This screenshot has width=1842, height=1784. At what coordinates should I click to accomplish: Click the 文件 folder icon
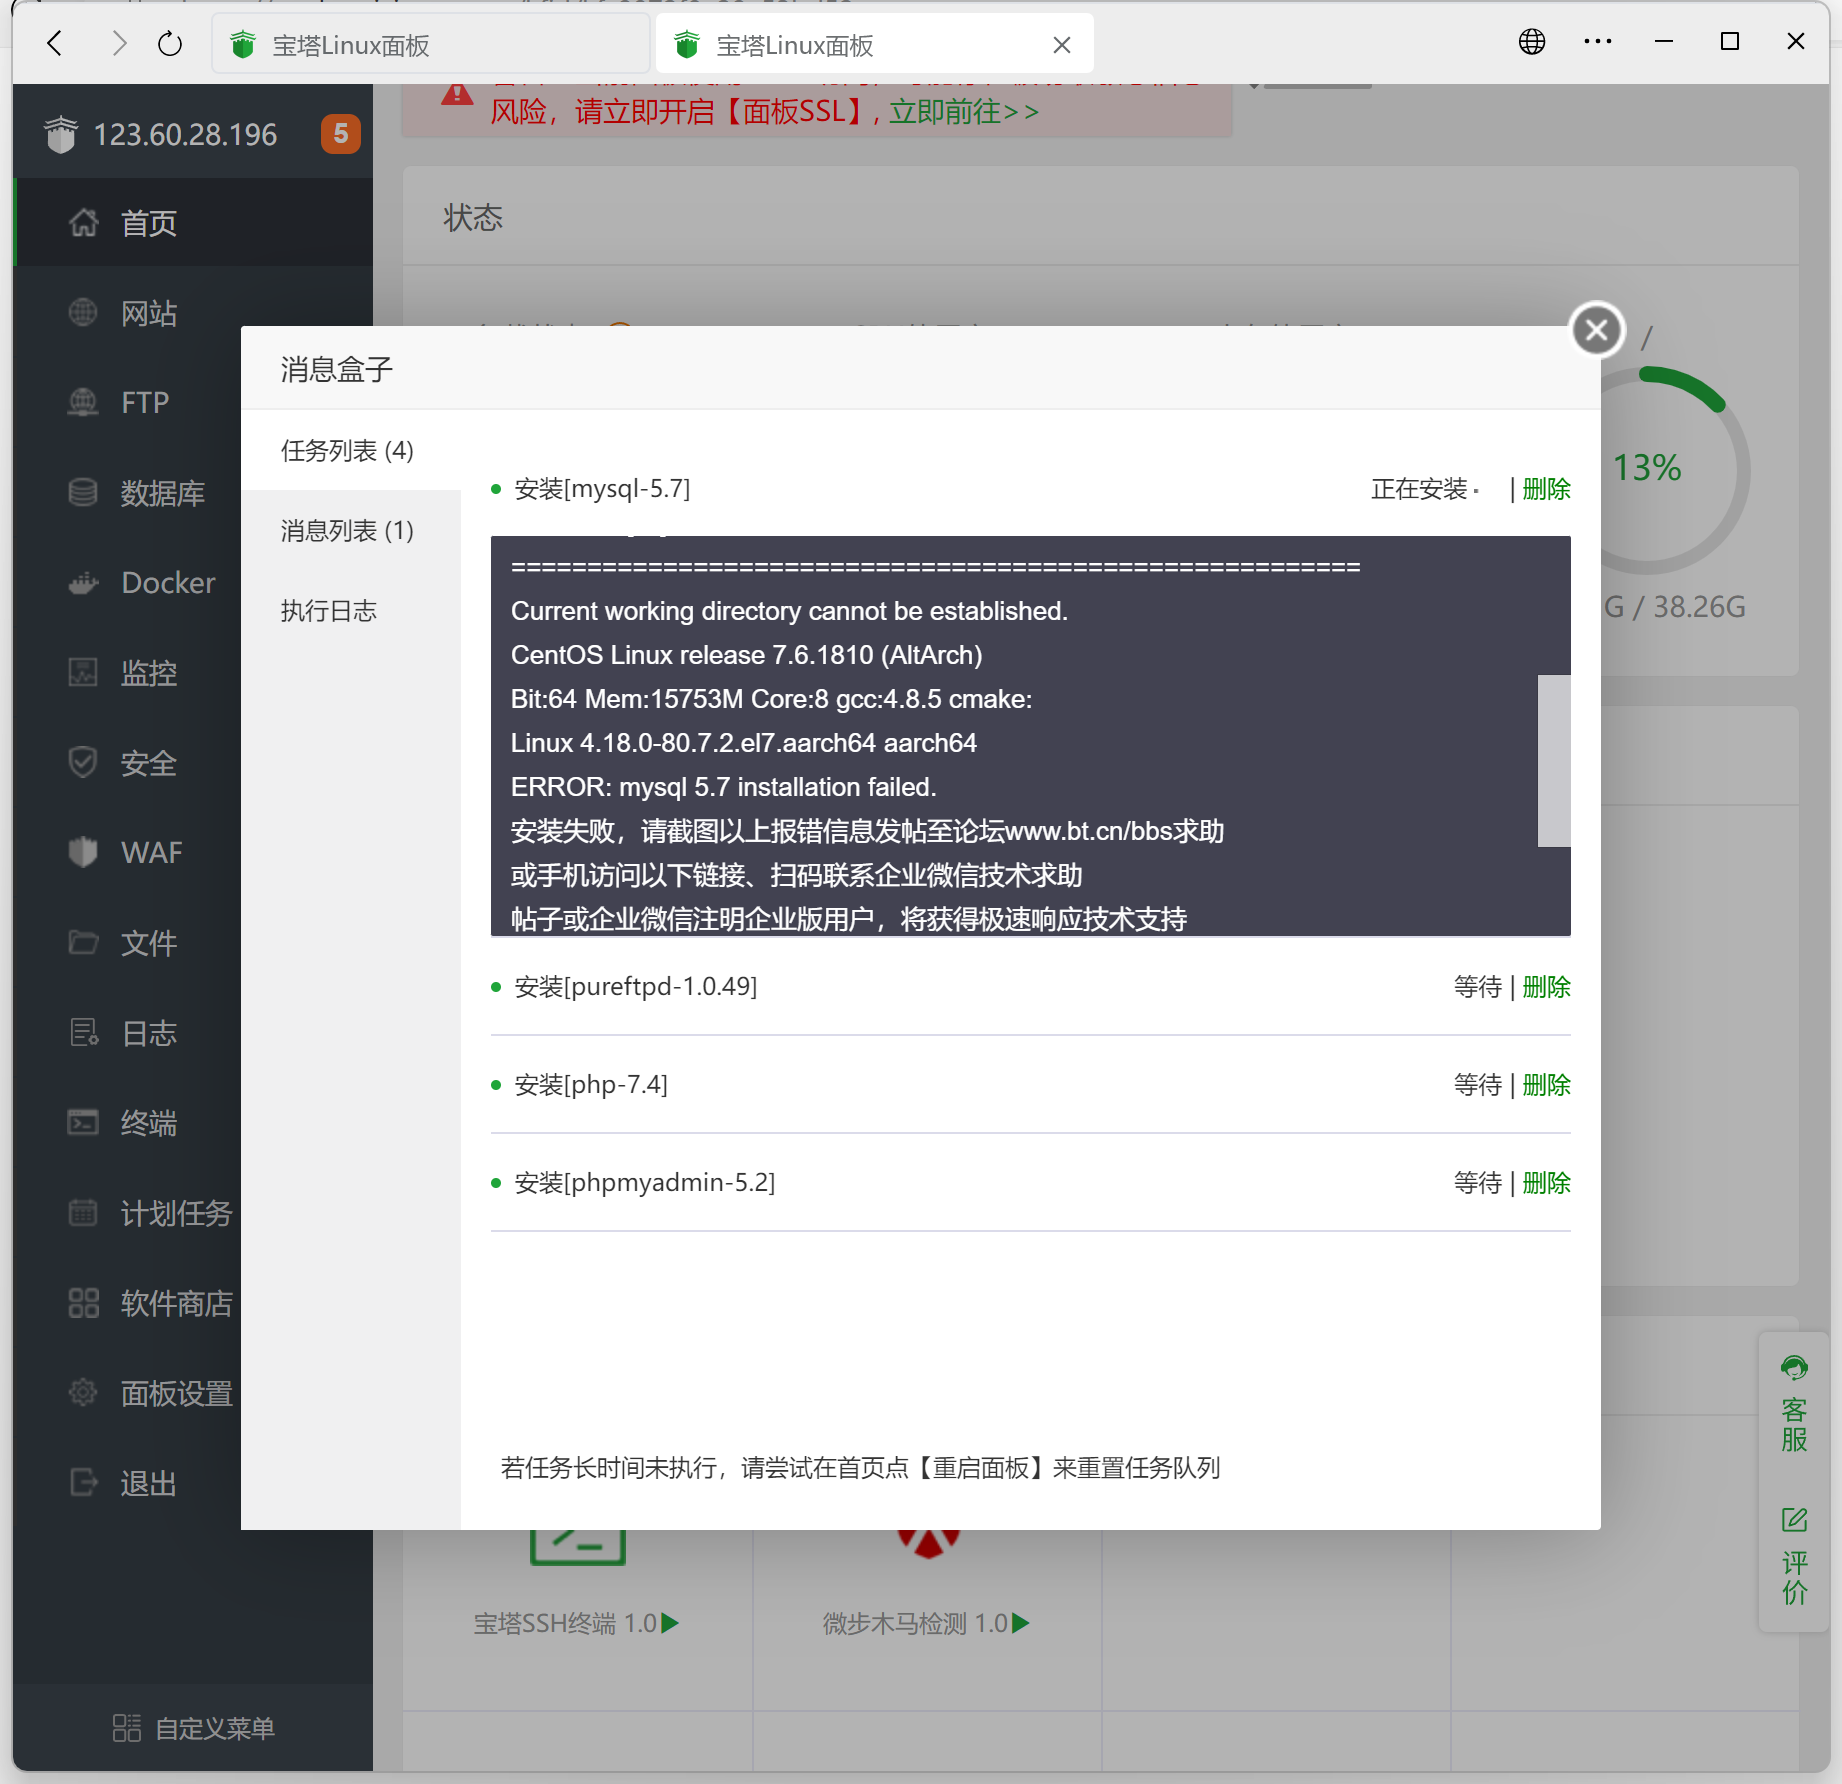tap(83, 942)
